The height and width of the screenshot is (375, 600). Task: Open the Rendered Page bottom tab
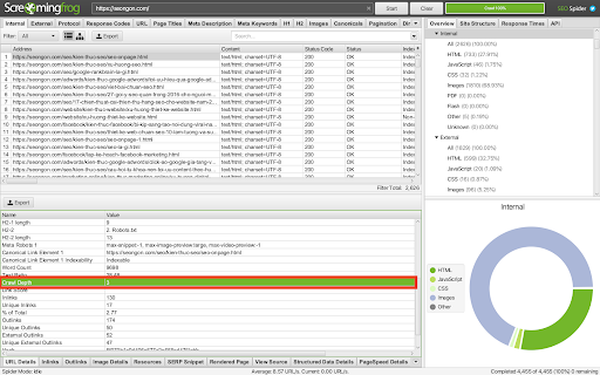pos(229,362)
